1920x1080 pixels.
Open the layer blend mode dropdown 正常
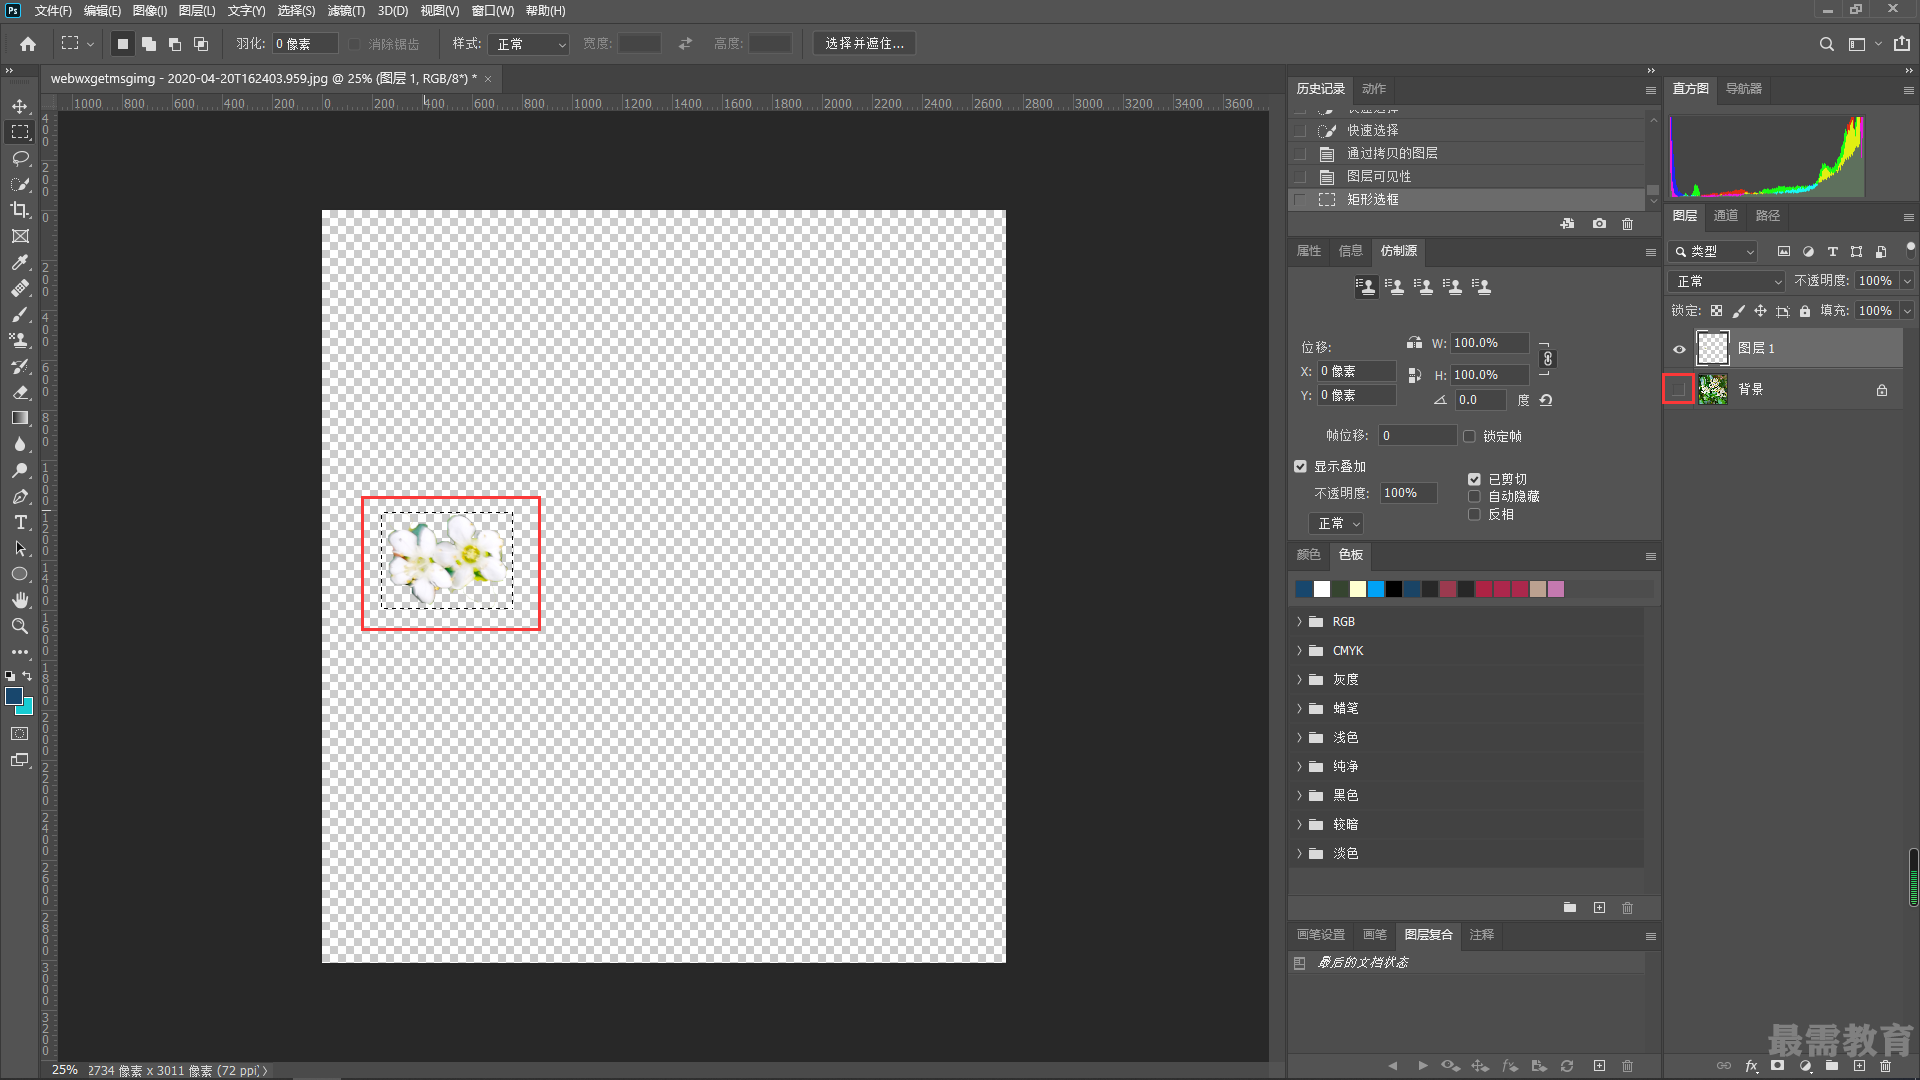(1726, 282)
